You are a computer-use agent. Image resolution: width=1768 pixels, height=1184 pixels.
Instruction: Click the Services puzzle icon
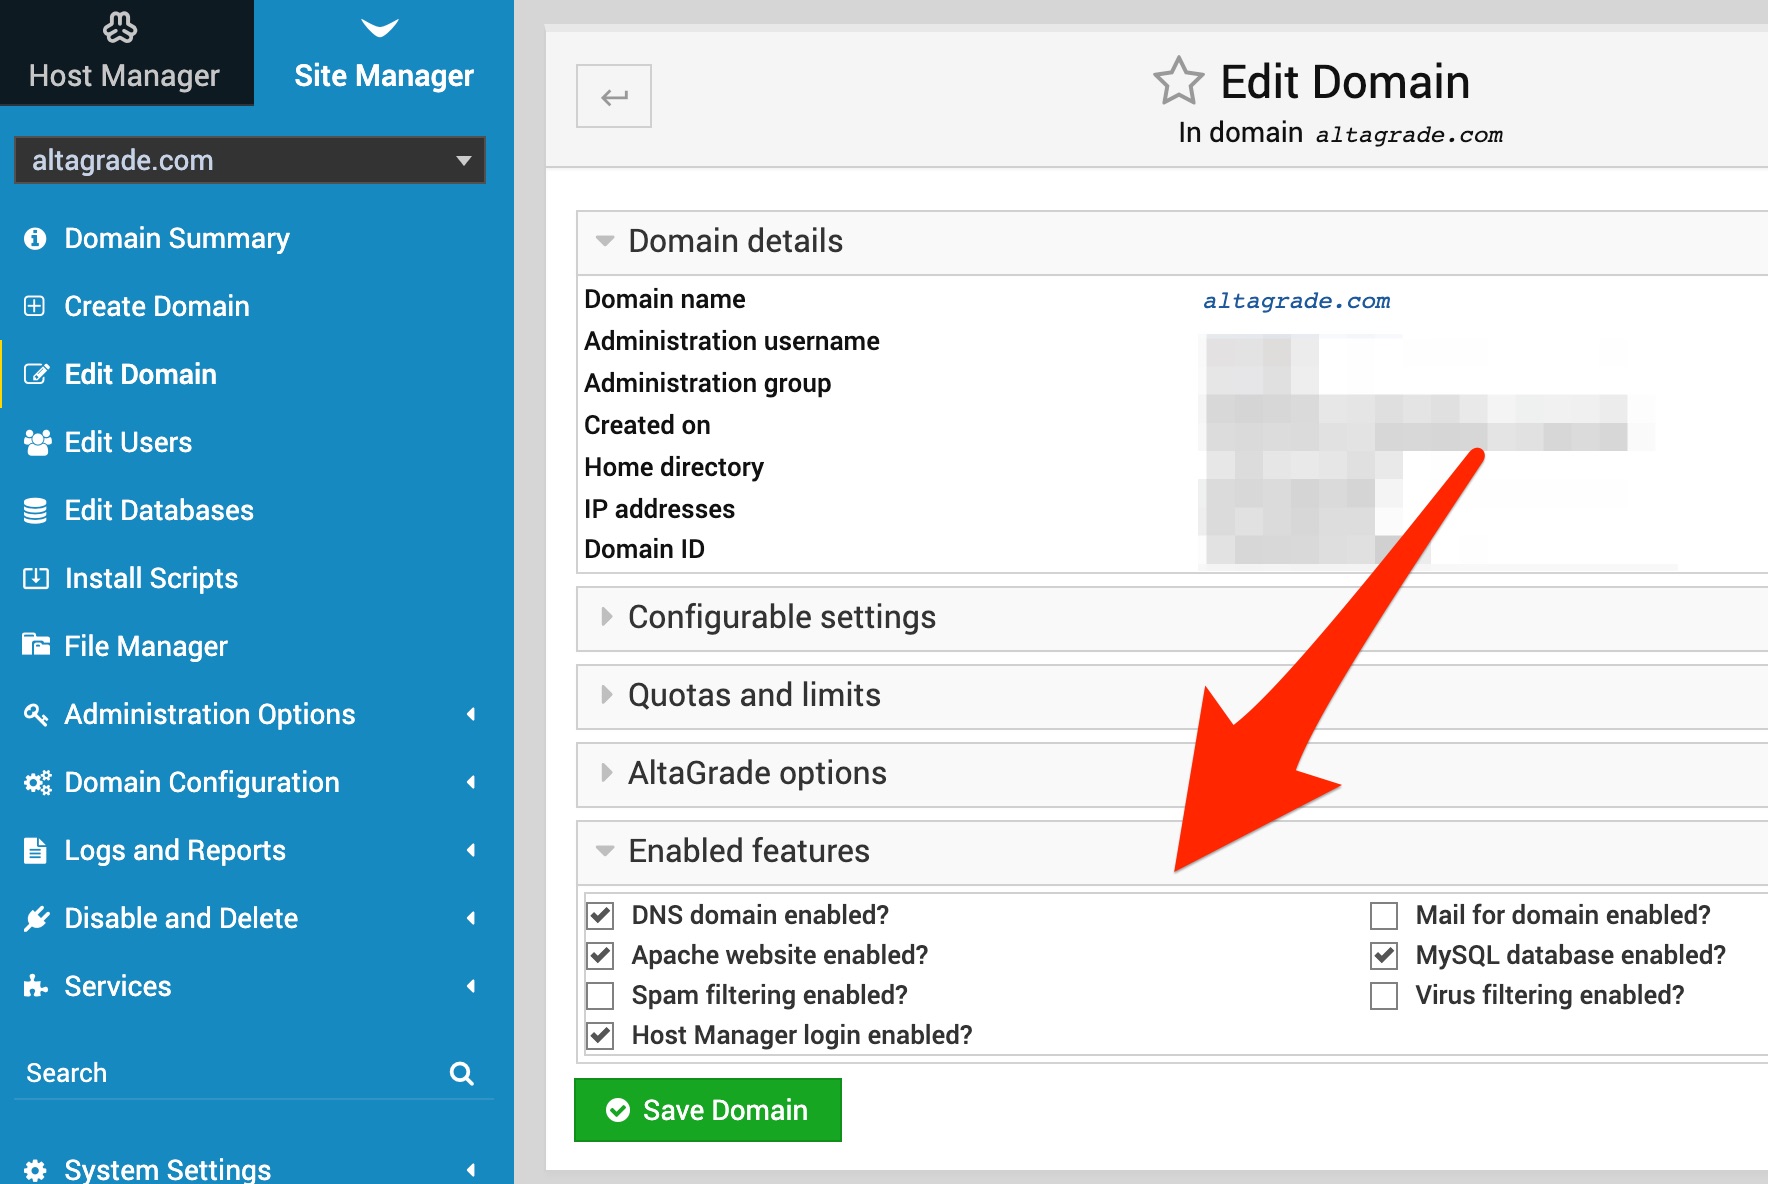36,986
